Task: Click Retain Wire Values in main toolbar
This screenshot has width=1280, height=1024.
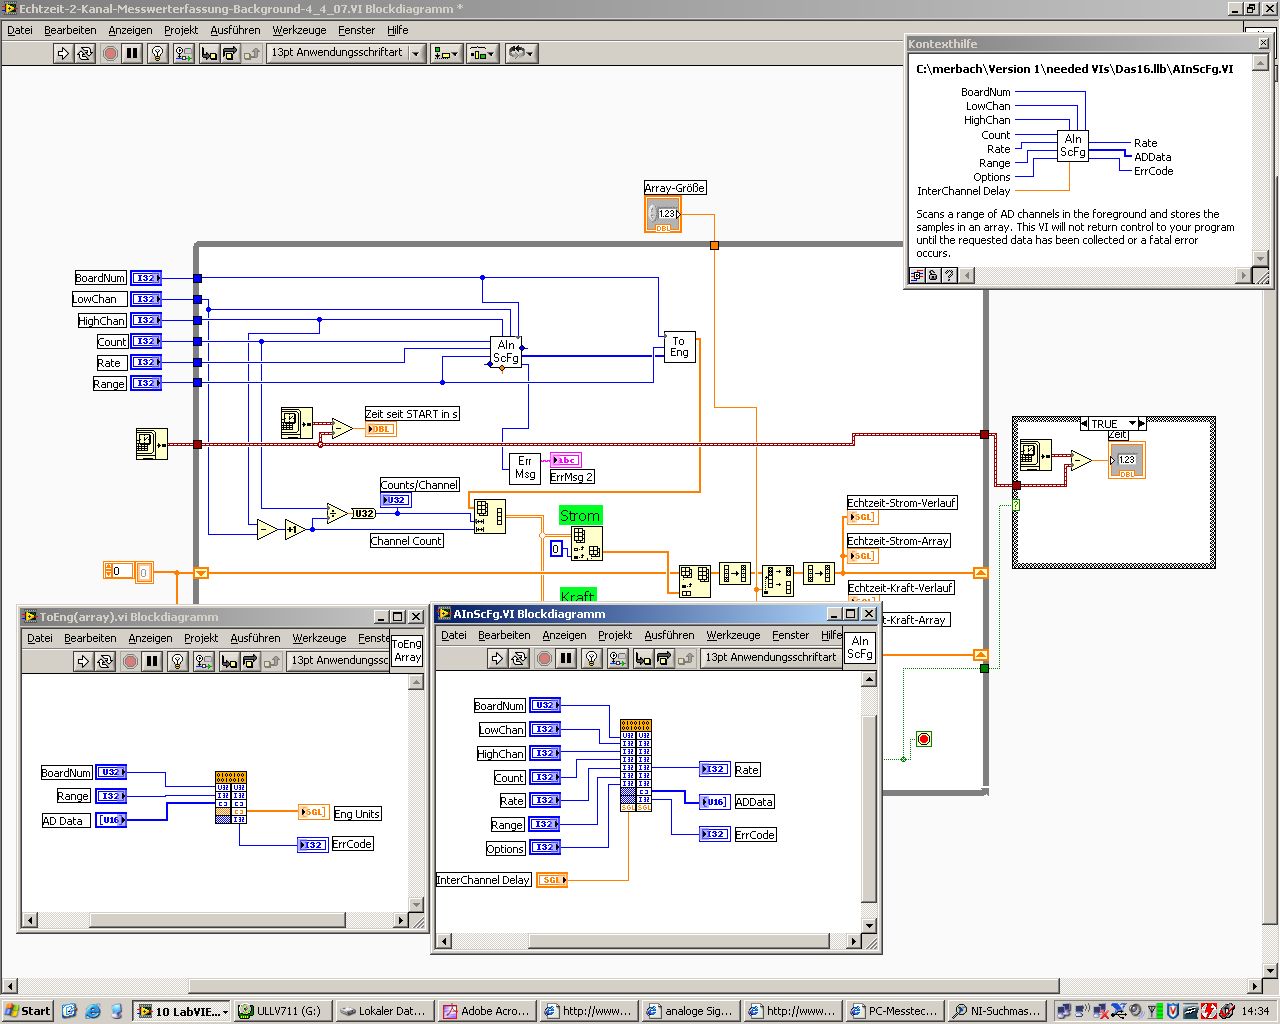Action: point(183,53)
